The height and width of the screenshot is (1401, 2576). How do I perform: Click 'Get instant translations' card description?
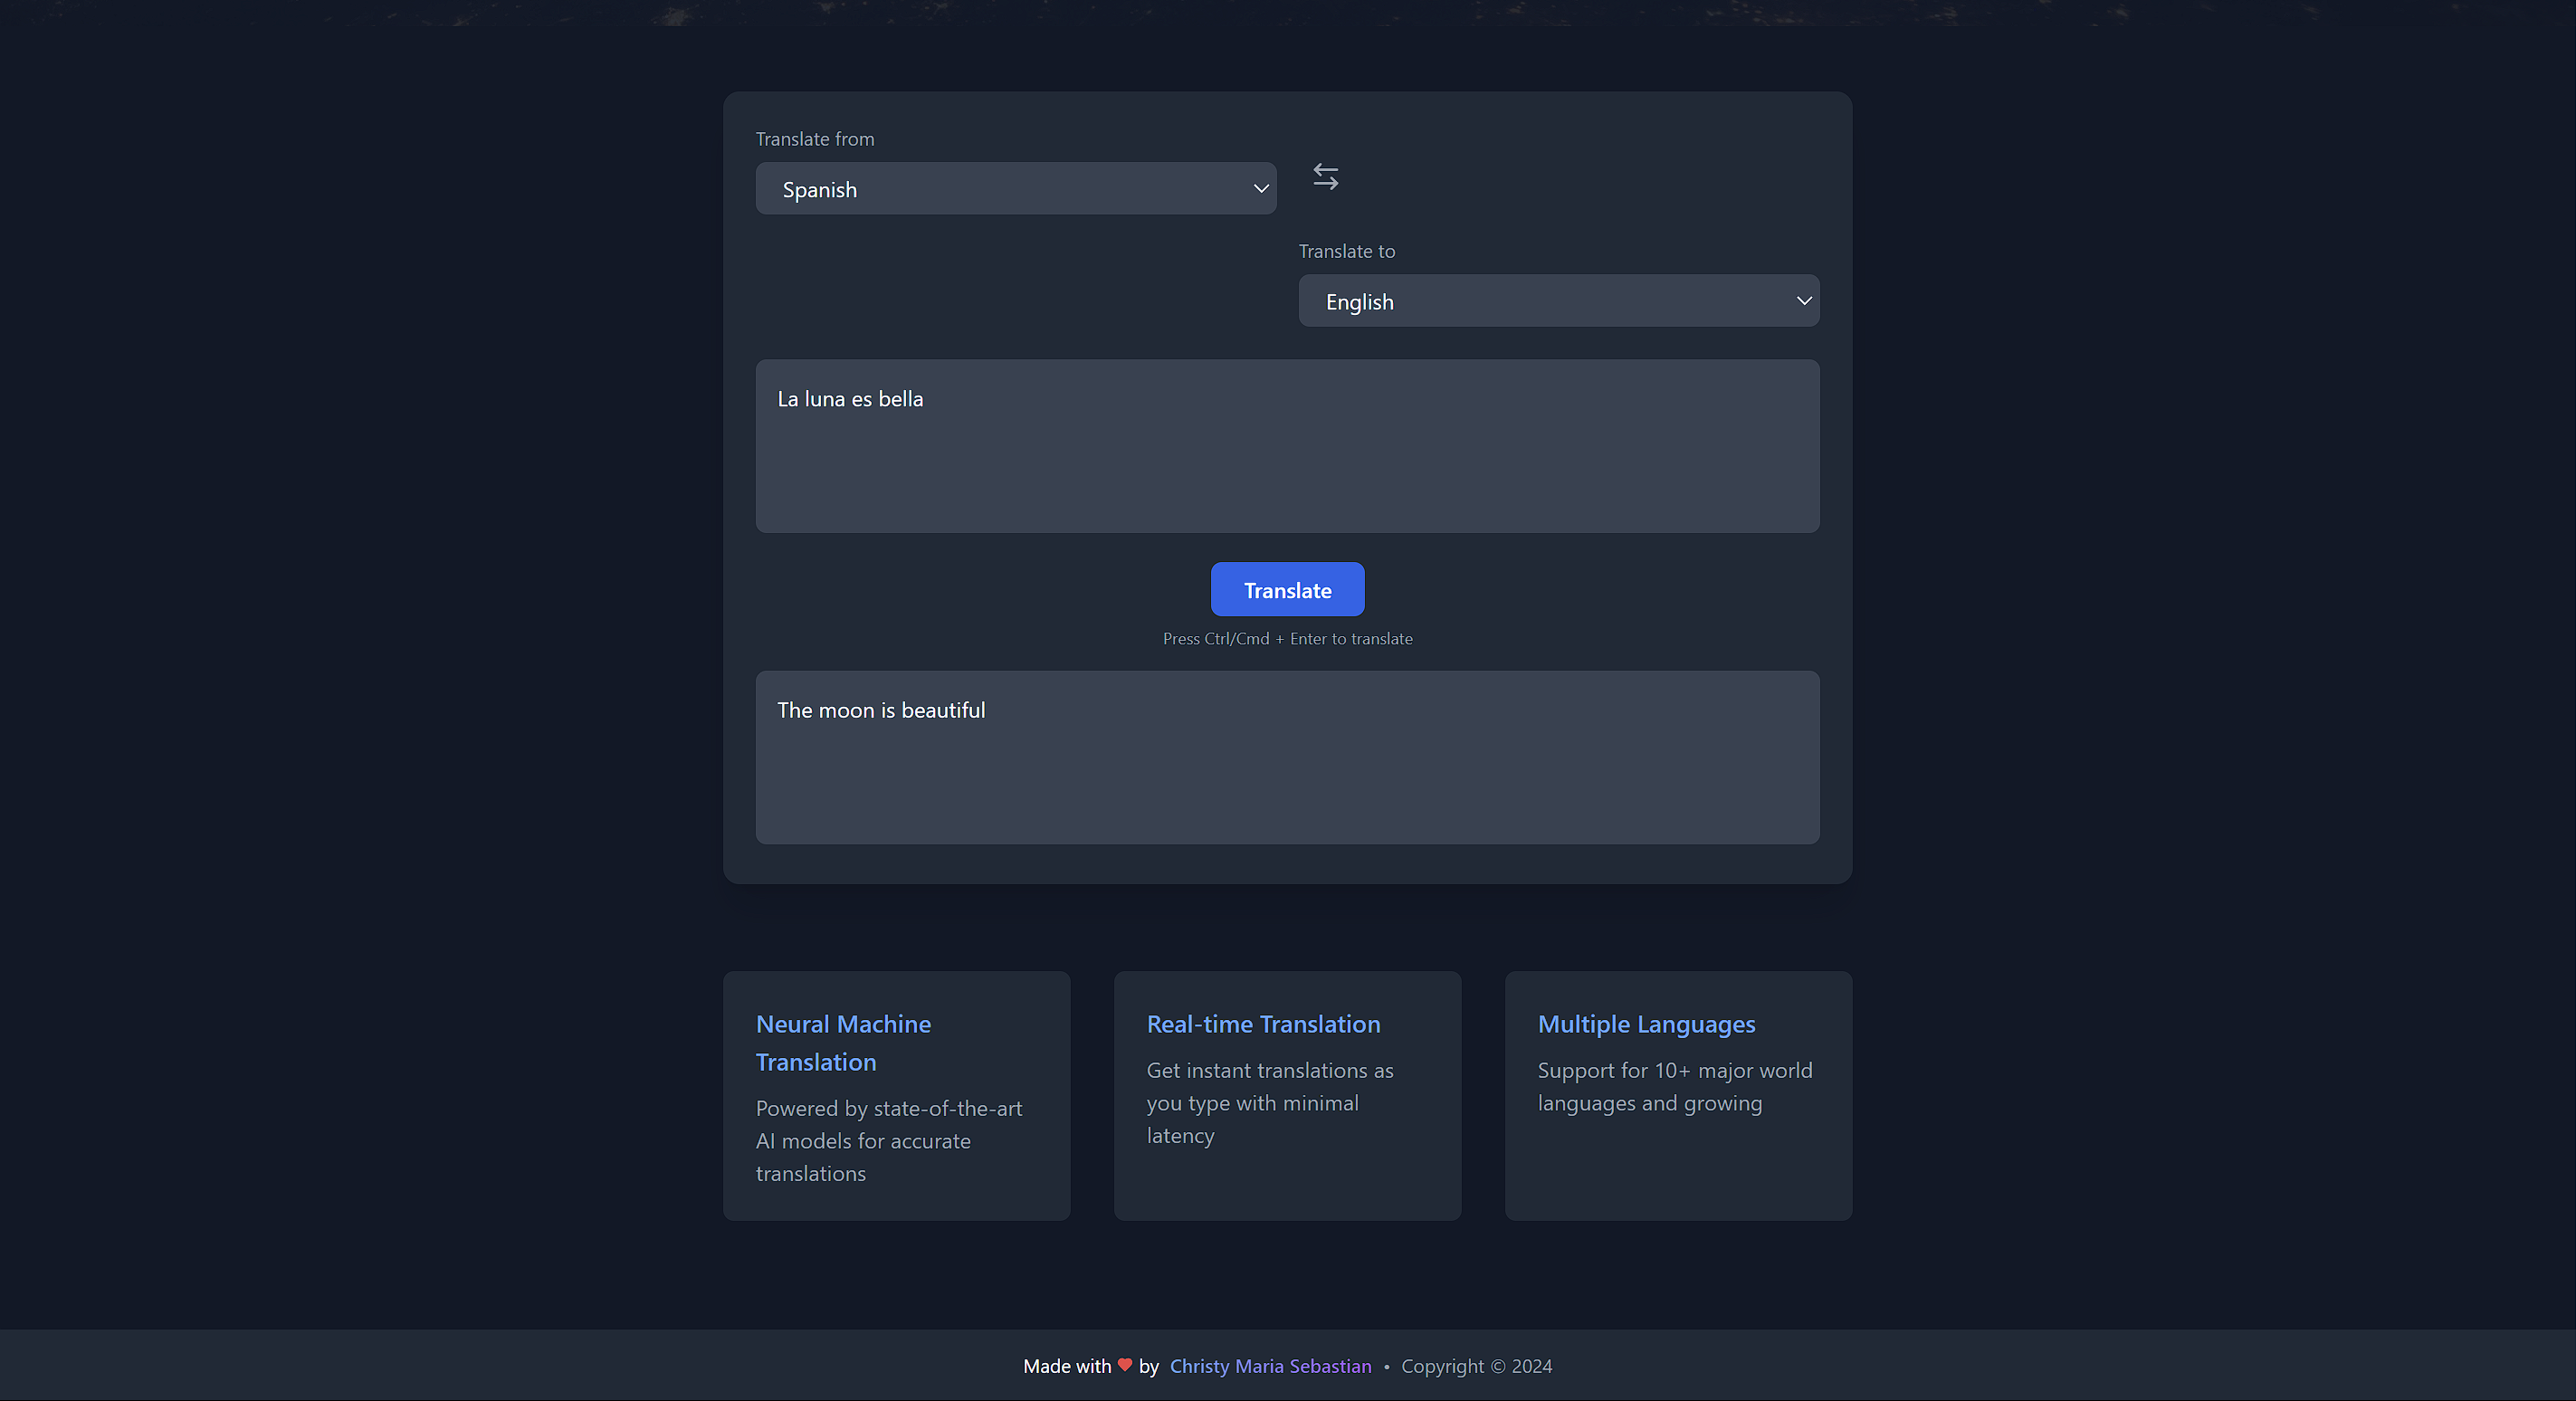(1268, 1102)
